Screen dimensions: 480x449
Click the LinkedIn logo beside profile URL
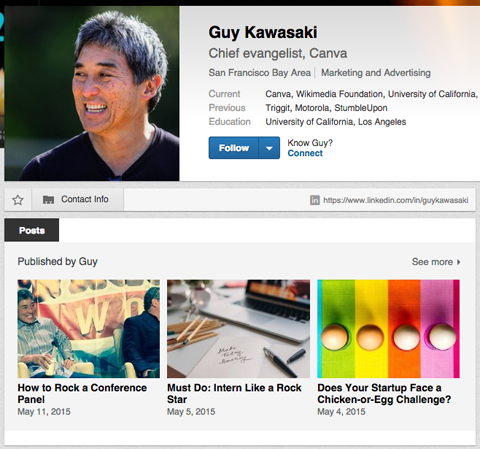[315, 200]
